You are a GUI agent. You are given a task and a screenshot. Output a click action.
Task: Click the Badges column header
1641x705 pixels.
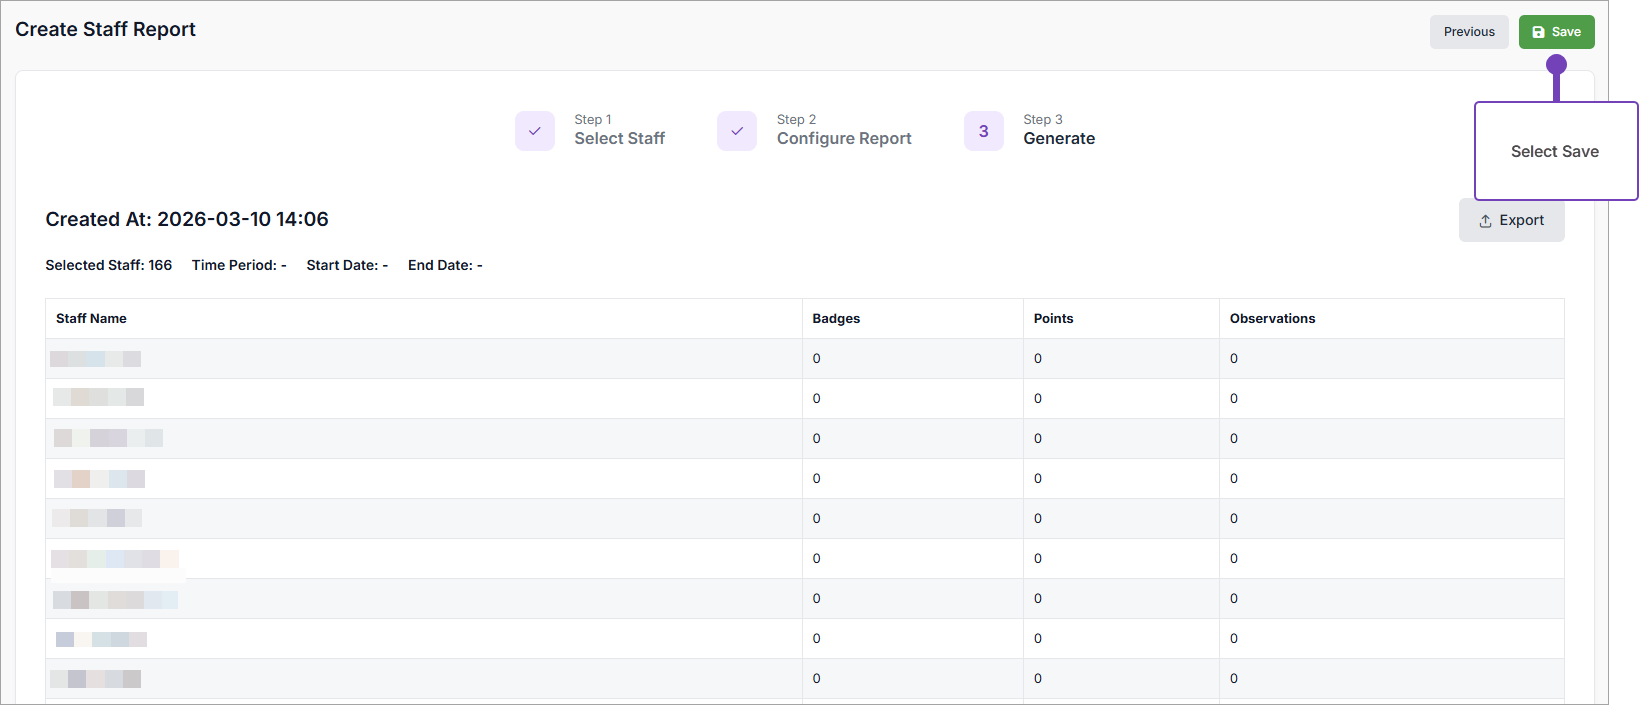coord(836,319)
